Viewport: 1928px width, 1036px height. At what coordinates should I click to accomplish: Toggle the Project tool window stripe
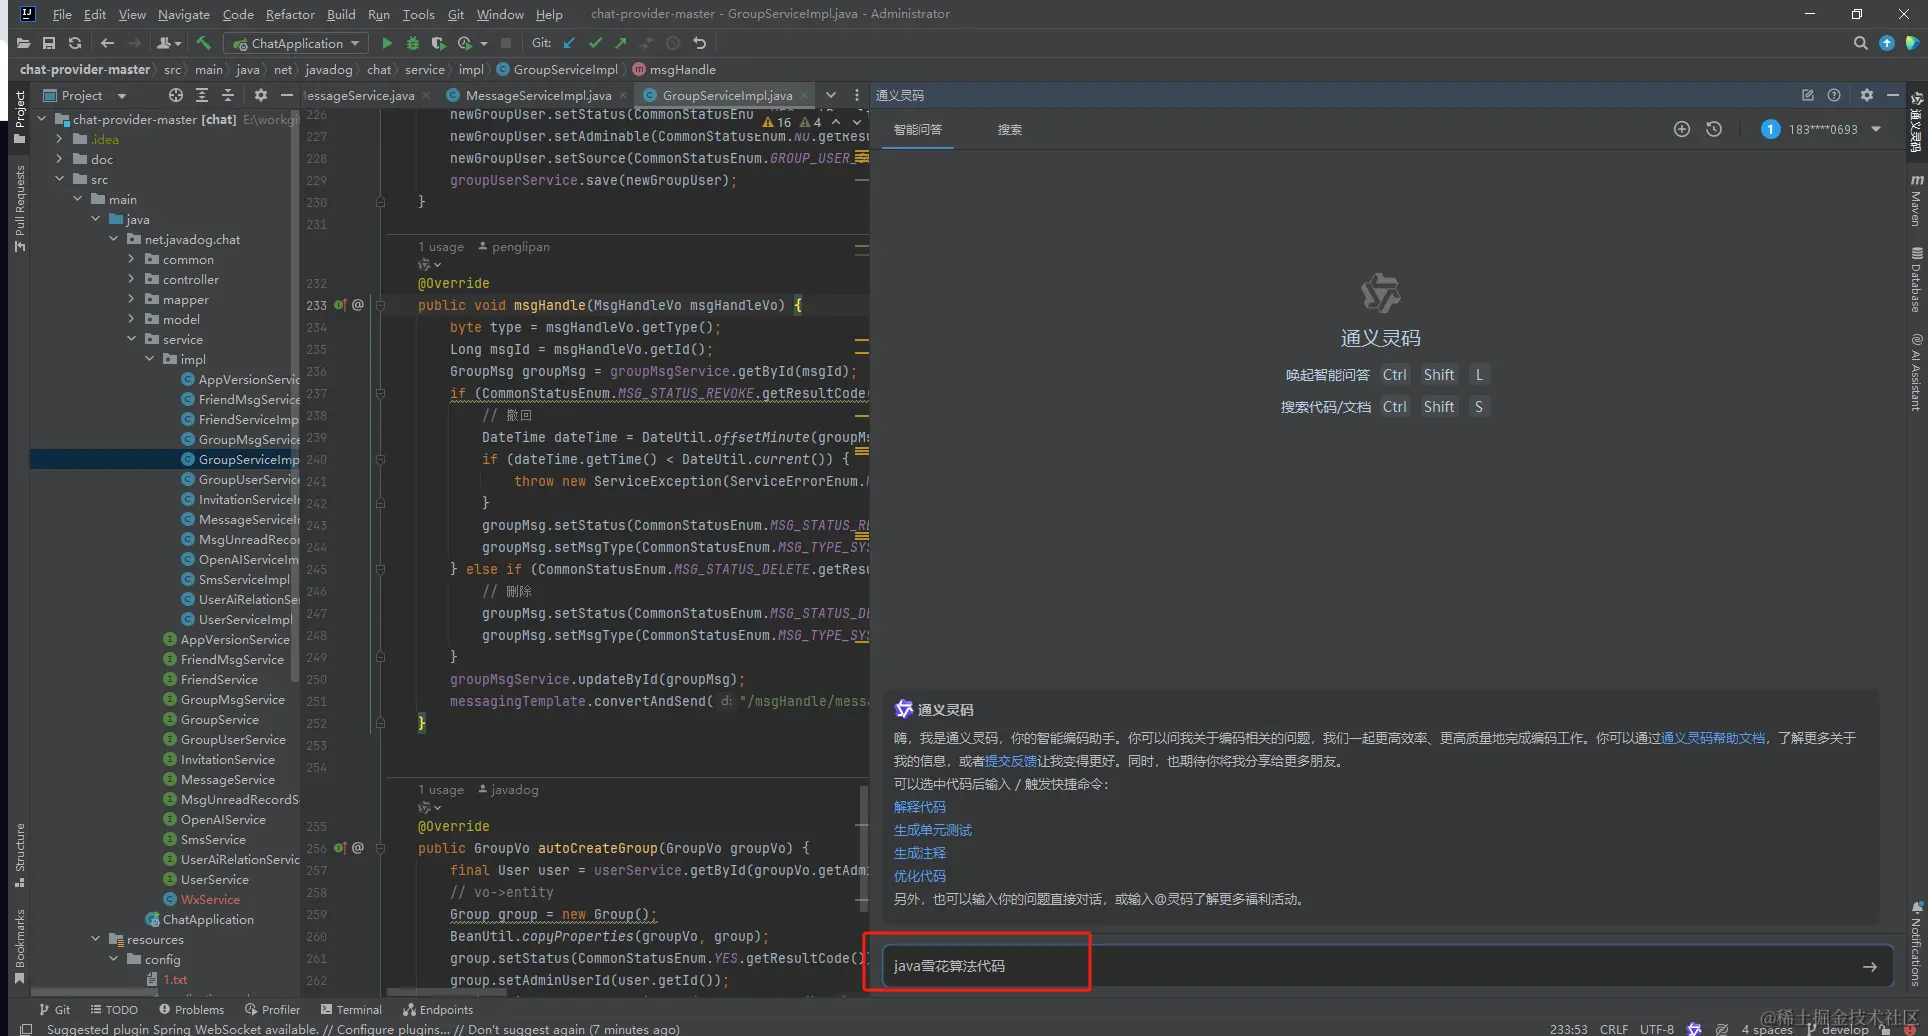(x=19, y=118)
